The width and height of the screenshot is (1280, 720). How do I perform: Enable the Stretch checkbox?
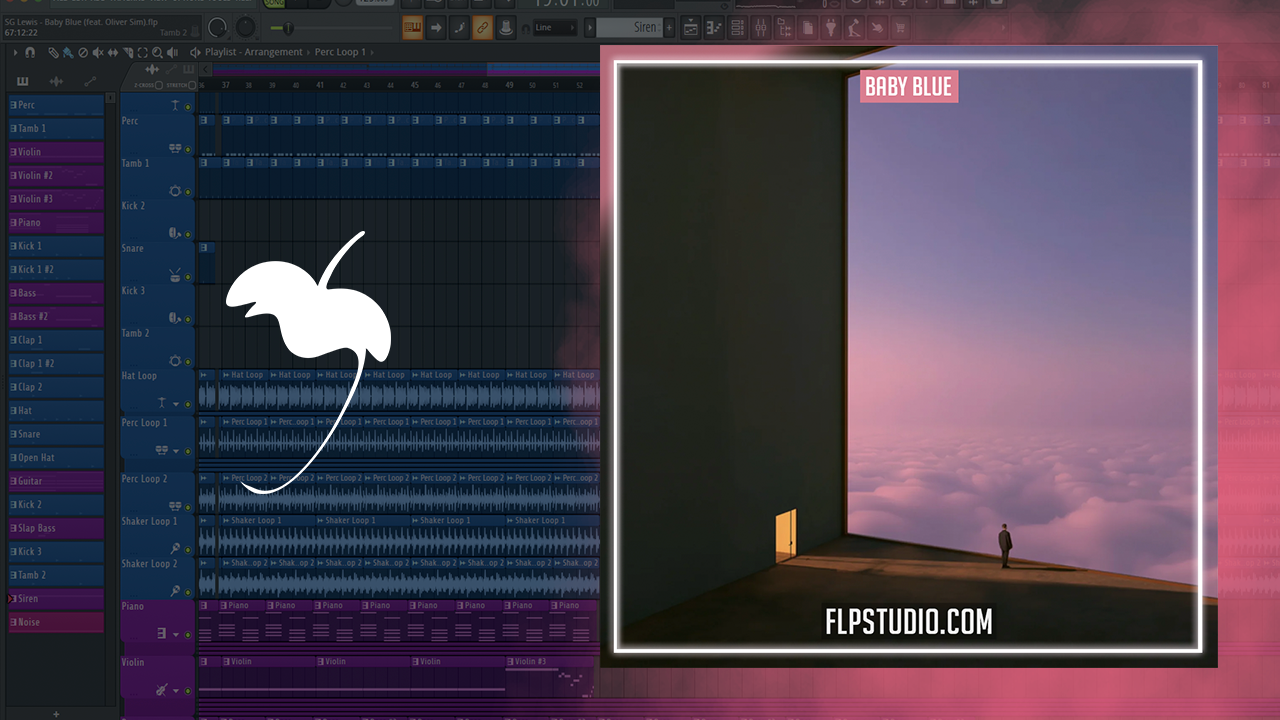194,85
